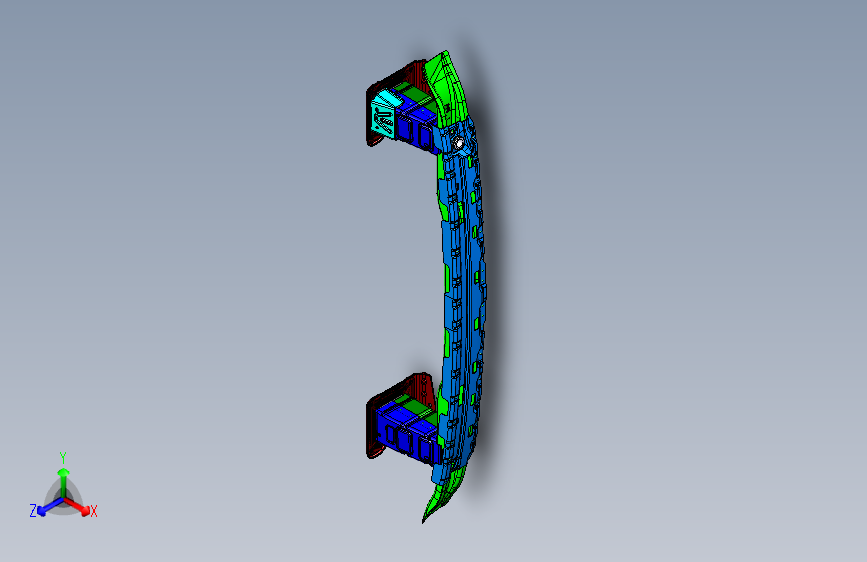Click the green Y axis of the triad
867x562 pixels.
(63, 478)
